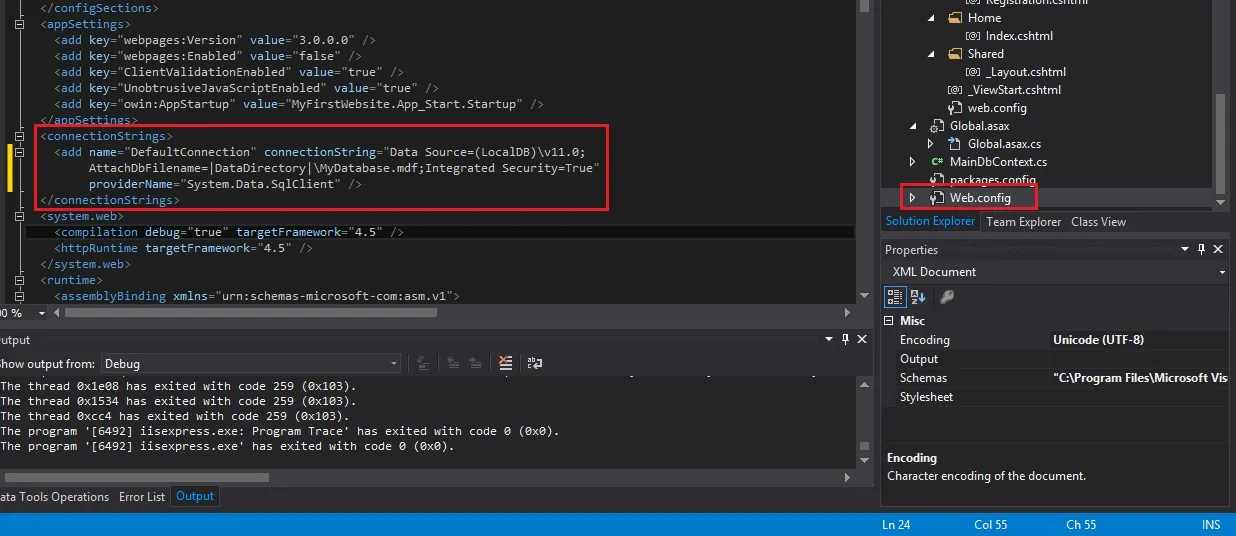Pin the Properties panel with pushpin icon
This screenshot has width=1236, height=536.
[1201, 249]
